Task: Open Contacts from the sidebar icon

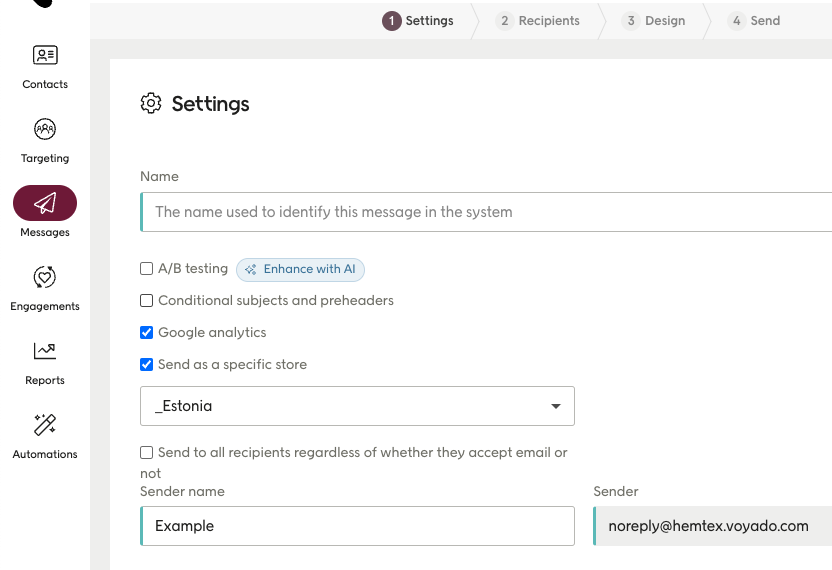Action: (45, 56)
